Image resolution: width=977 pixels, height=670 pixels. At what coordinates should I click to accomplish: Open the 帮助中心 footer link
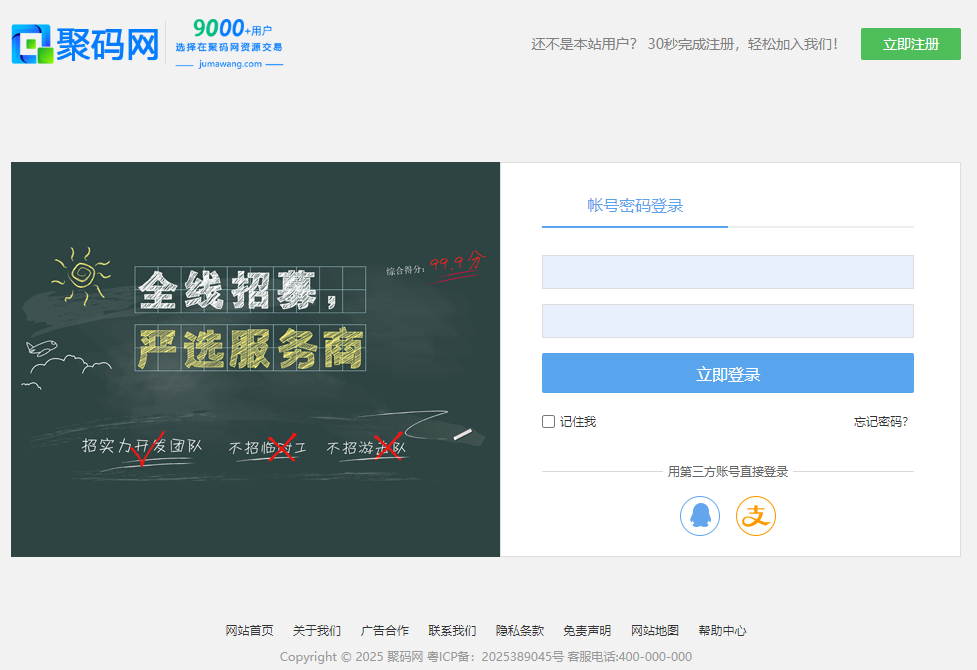pos(722,631)
